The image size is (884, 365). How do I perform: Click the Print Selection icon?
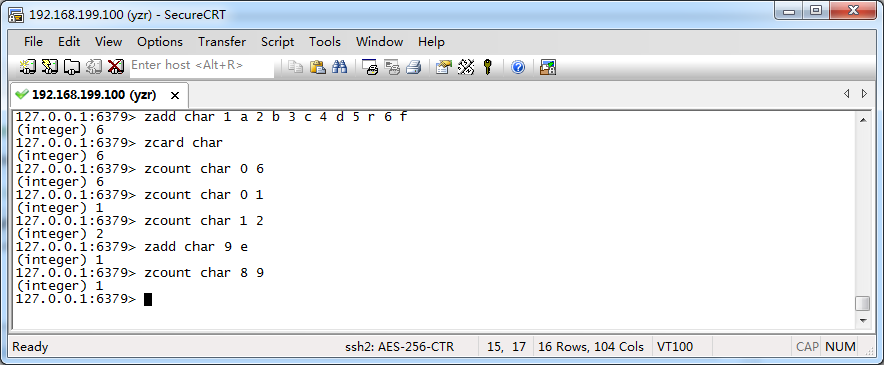pos(391,67)
